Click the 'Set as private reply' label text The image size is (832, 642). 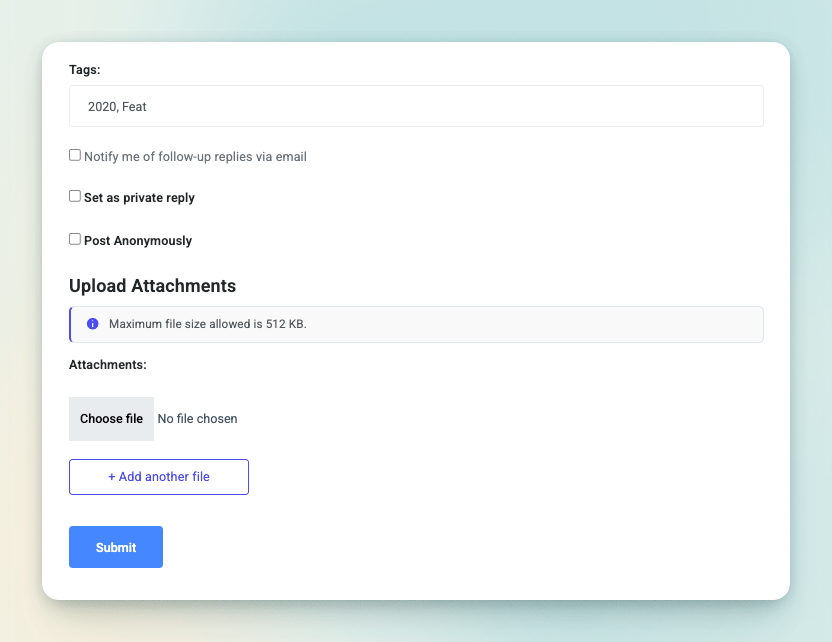(139, 198)
